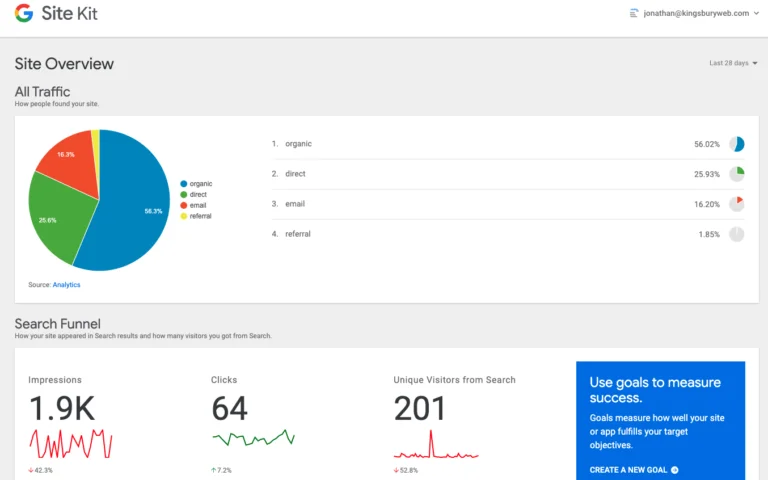Click the direct mini pie icon at 25.93%
The height and width of the screenshot is (480, 768).
tap(737, 174)
